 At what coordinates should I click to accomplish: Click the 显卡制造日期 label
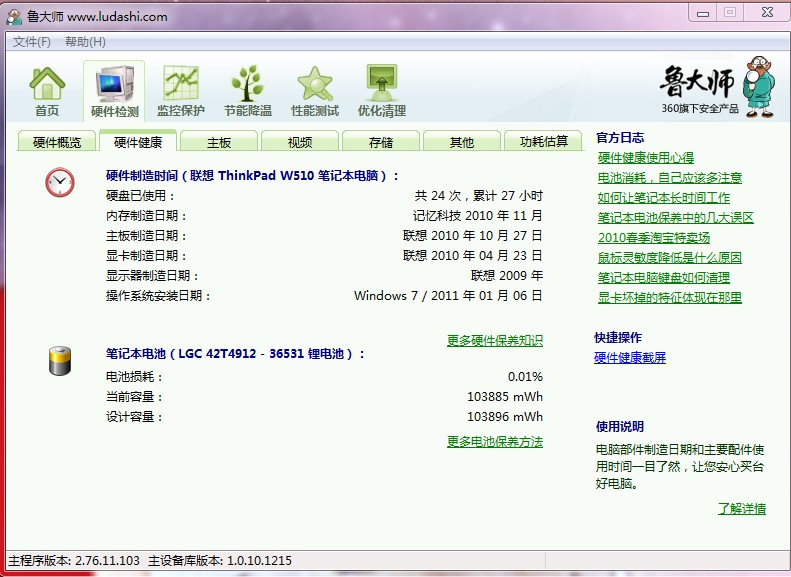point(146,256)
